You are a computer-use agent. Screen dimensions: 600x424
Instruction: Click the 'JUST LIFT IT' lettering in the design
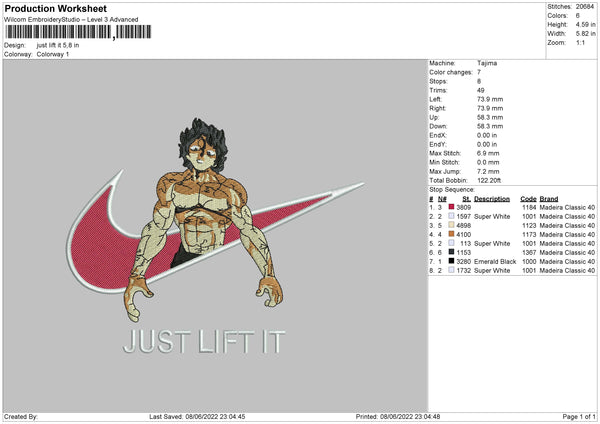click(204, 342)
